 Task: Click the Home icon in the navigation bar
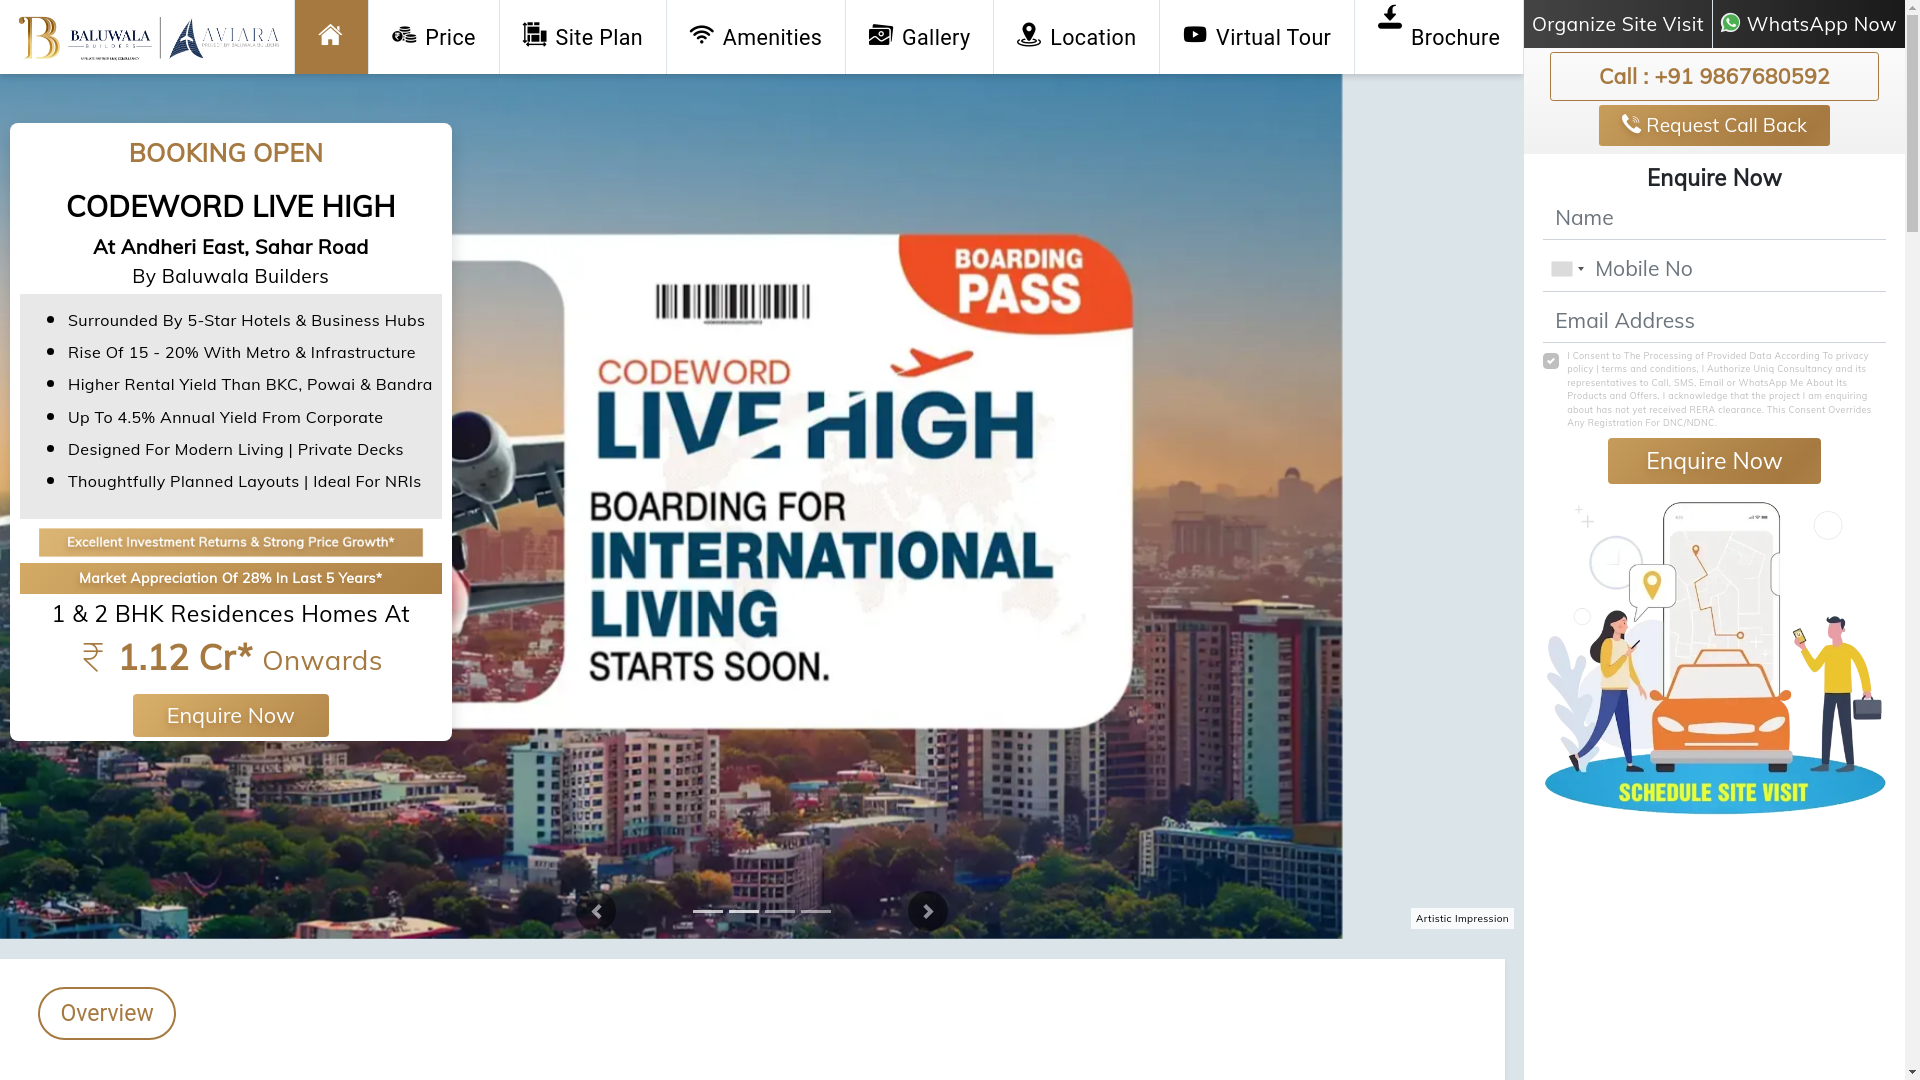tap(331, 36)
